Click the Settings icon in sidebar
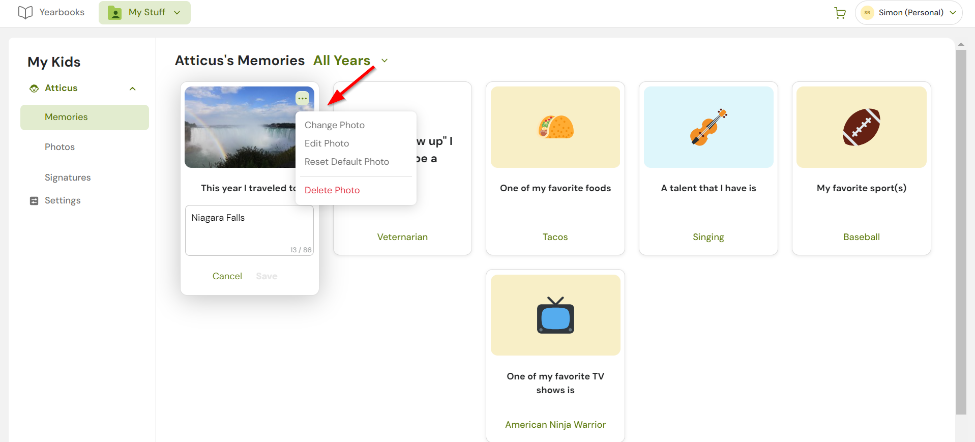 click(34, 201)
